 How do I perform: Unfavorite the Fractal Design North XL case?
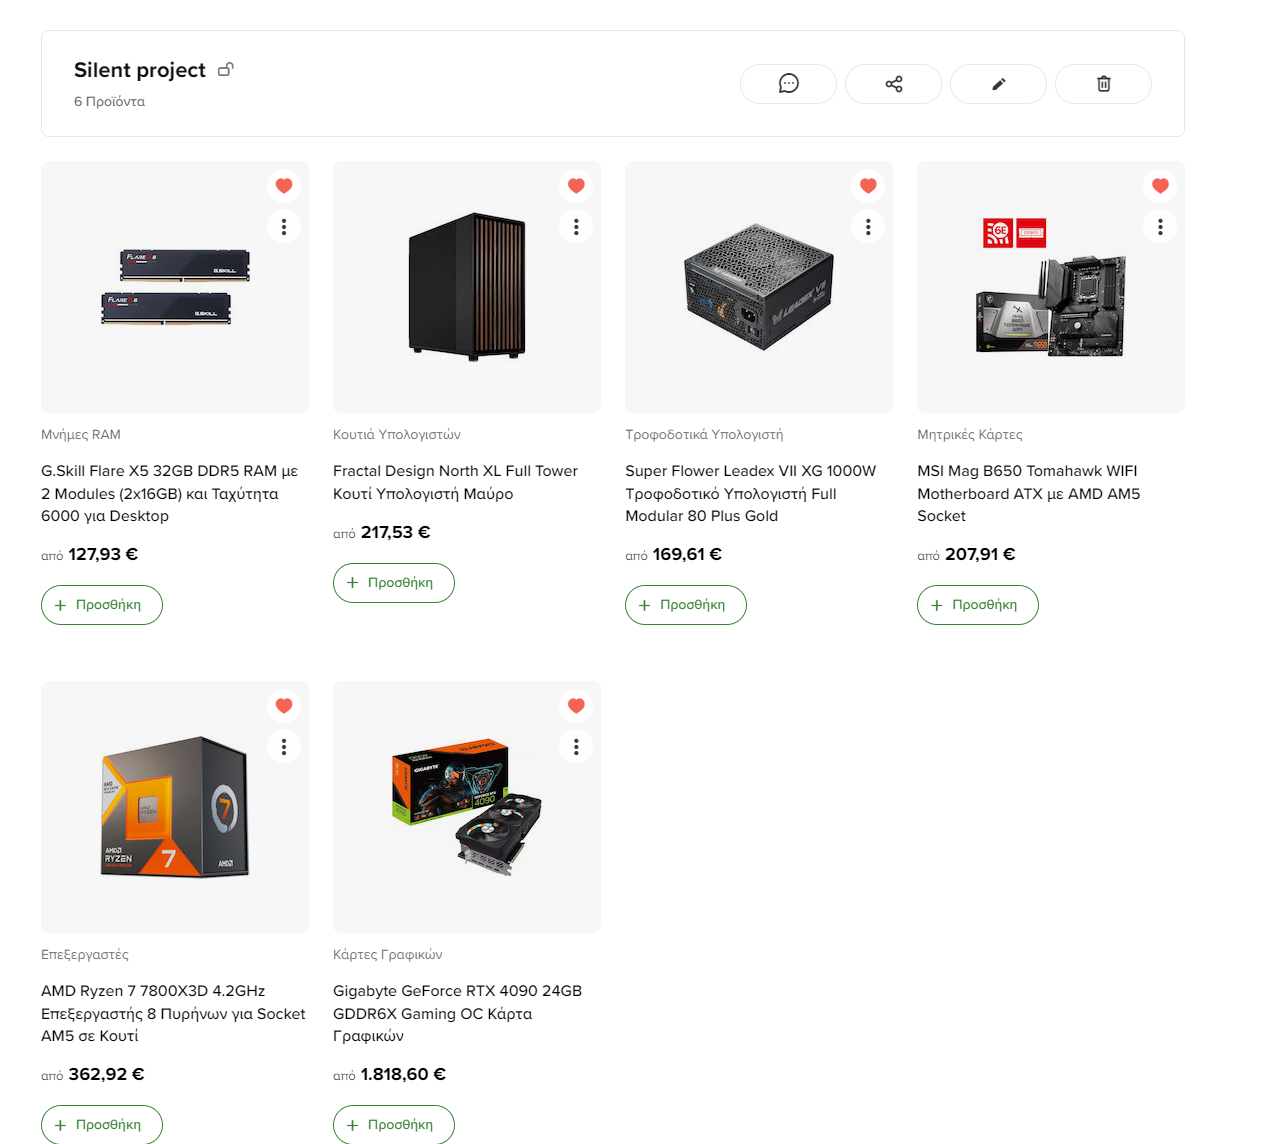(576, 185)
